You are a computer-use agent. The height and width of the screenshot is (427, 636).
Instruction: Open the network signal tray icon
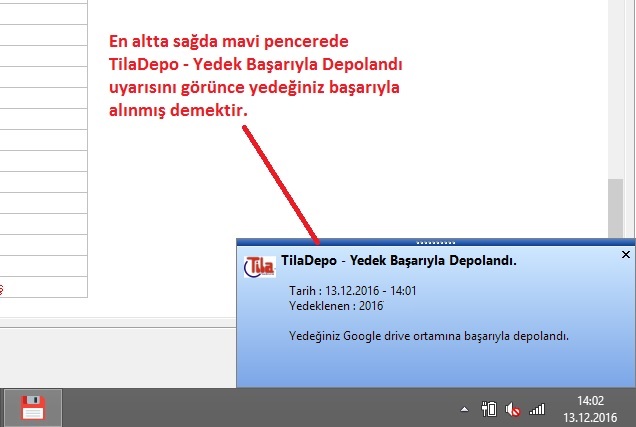coord(537,410)
